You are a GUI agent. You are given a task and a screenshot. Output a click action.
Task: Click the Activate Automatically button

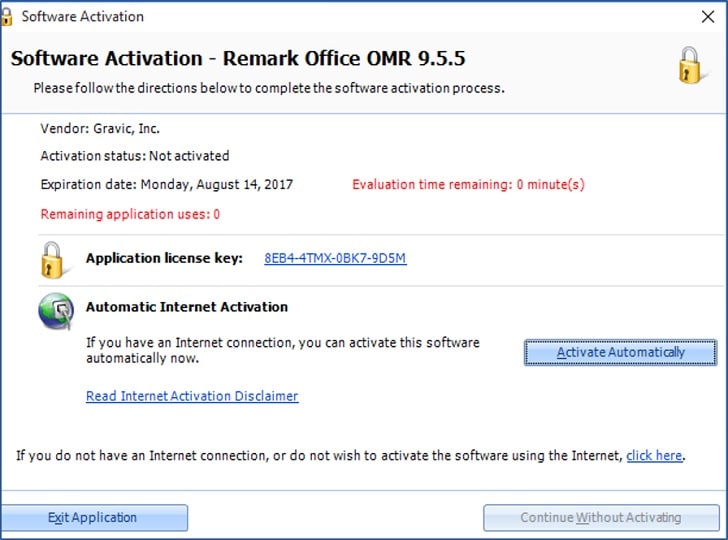(620, 352)
